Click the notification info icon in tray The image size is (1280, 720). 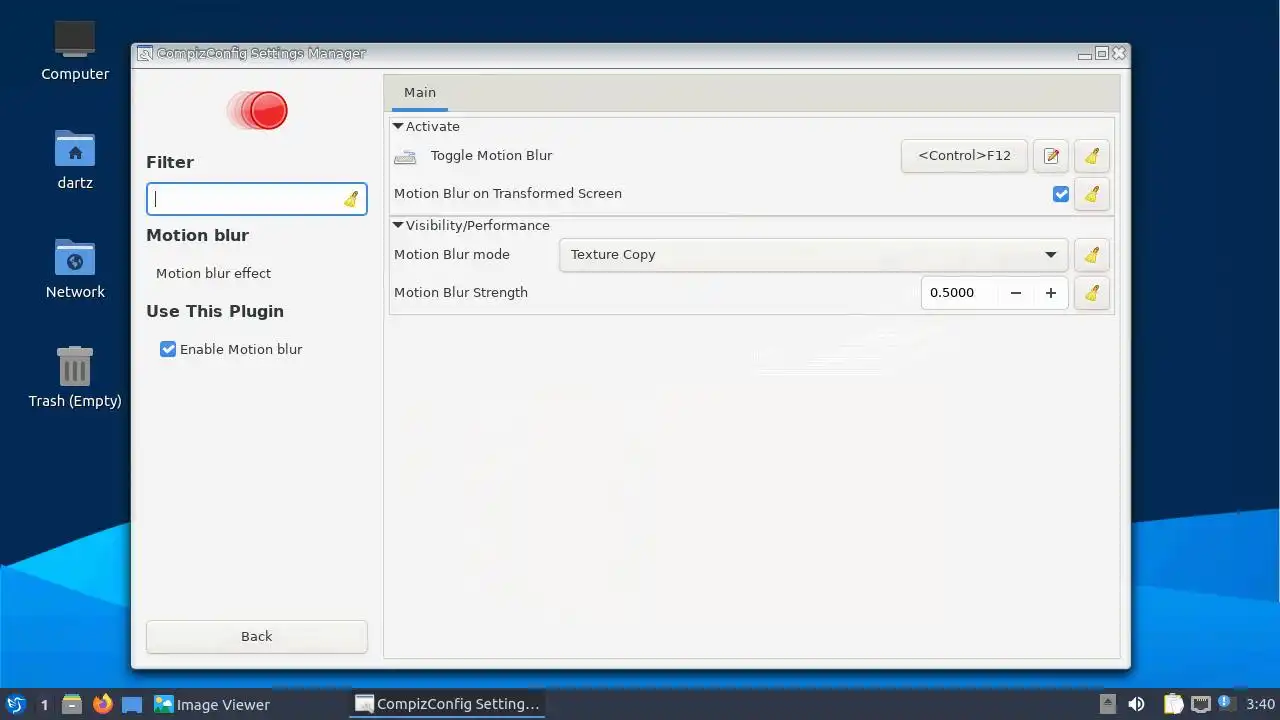1224,703
